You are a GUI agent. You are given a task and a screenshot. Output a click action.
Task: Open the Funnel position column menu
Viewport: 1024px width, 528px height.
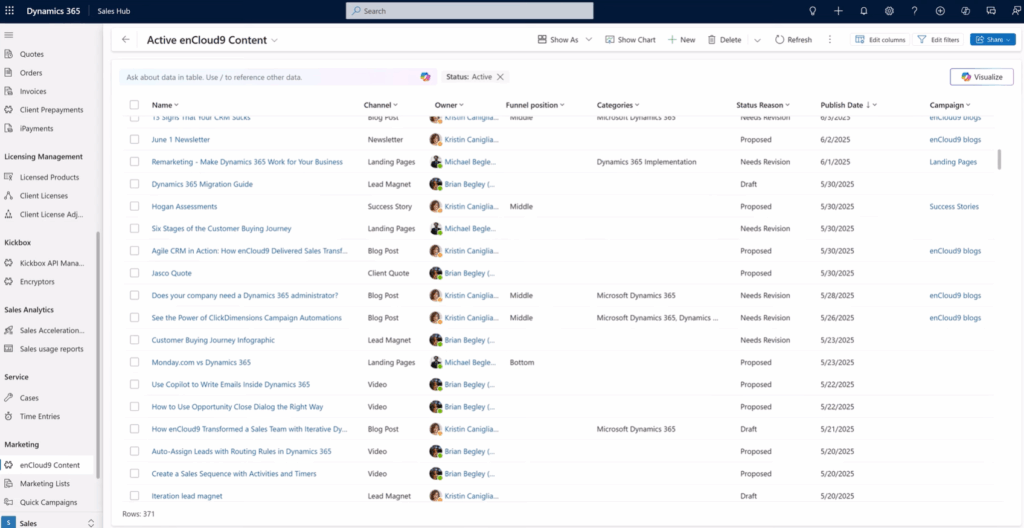[535, 105]
